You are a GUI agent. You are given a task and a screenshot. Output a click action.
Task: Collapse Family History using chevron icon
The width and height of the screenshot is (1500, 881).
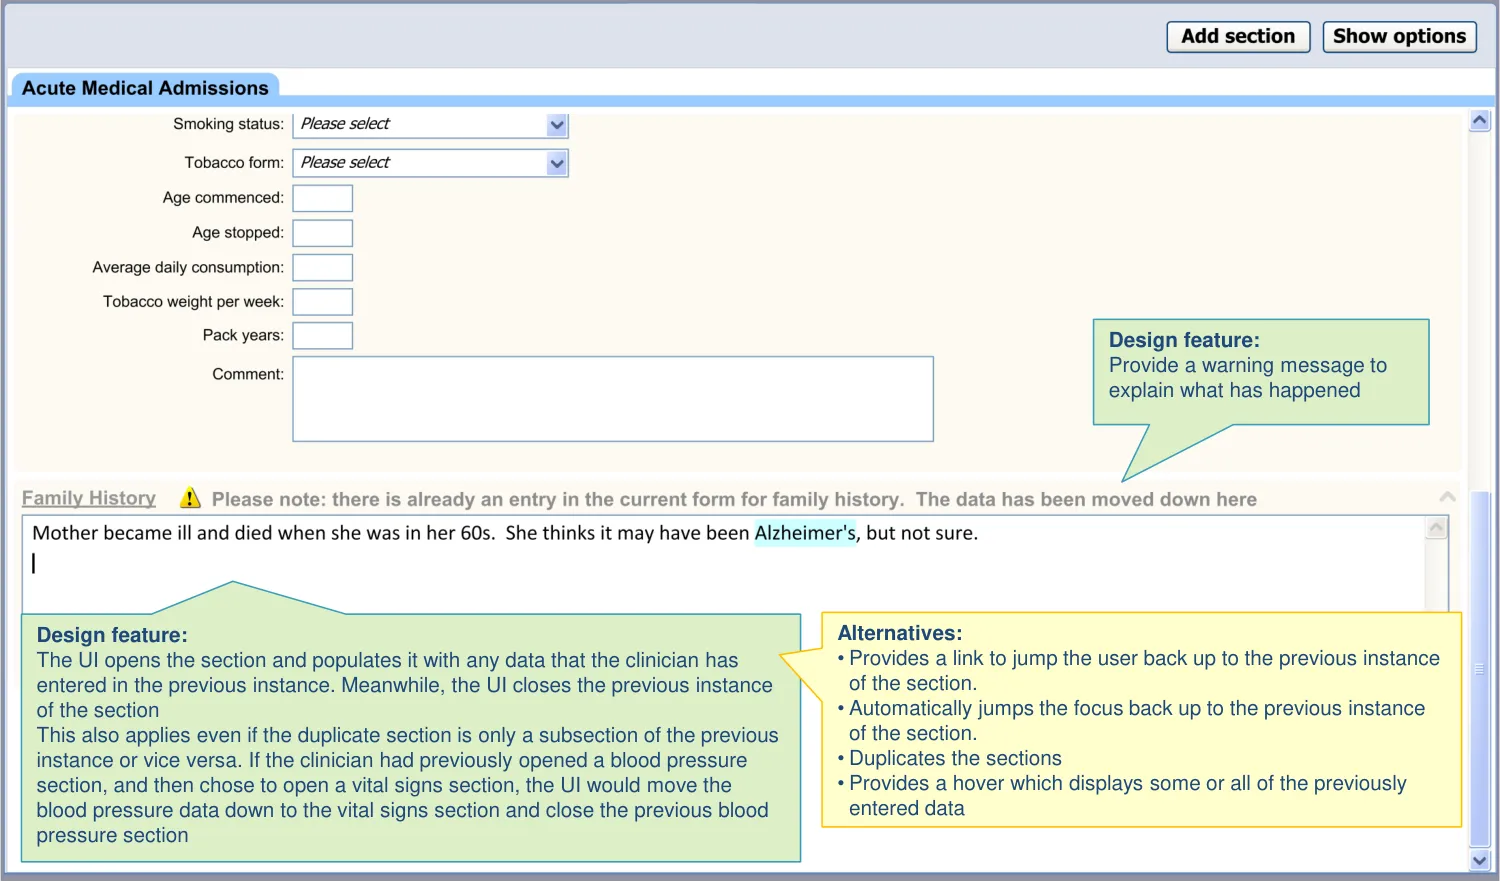click(1447, 497)
